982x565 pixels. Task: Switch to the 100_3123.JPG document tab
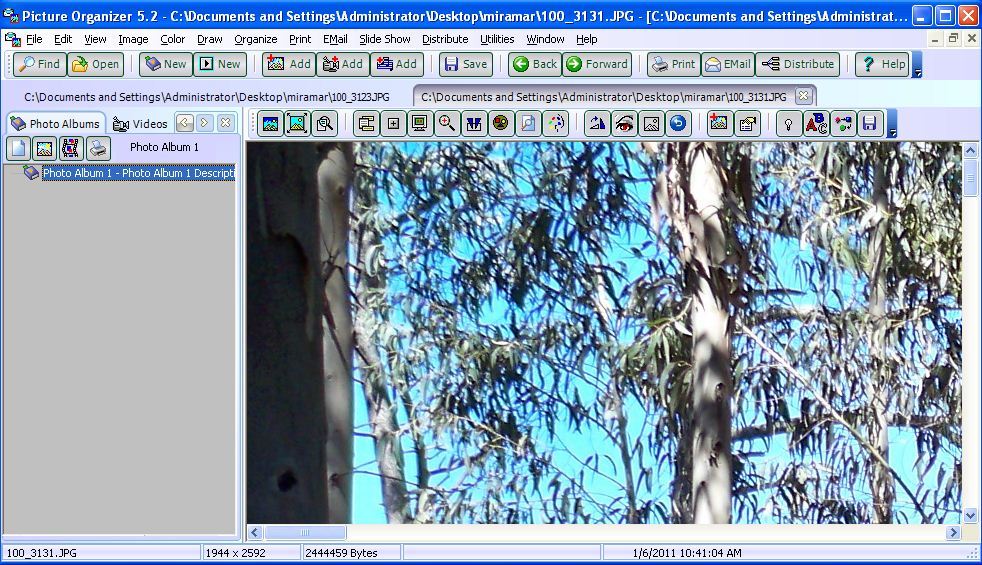[207, 97]
